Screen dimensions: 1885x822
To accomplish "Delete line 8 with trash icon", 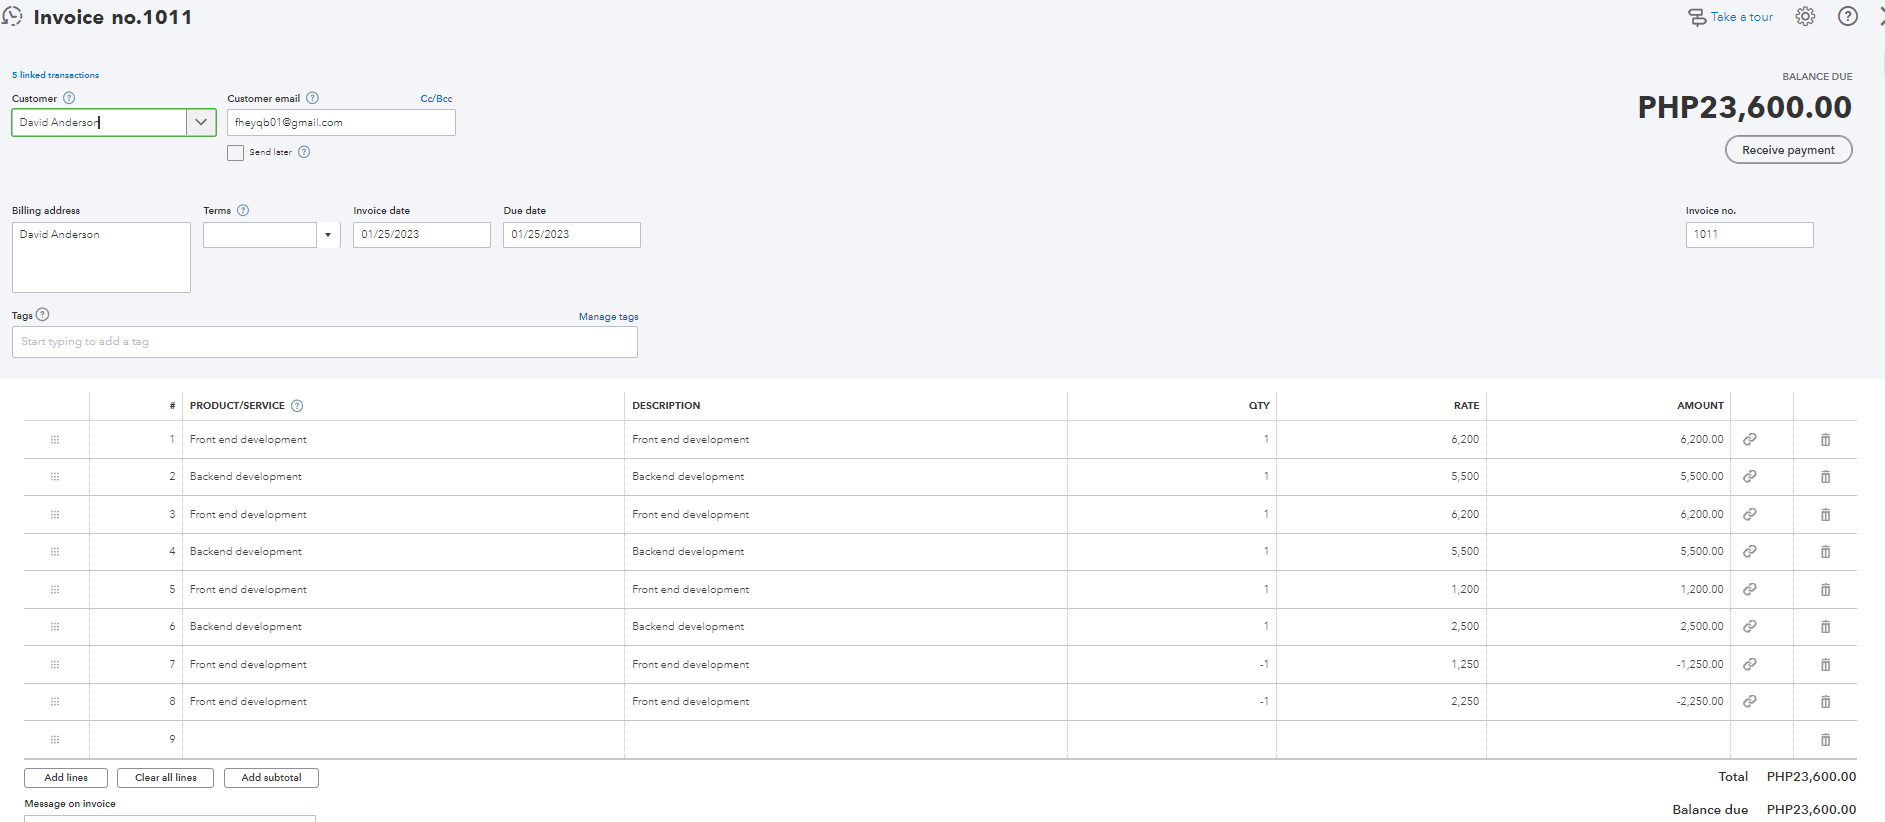I will click(x=1825, y=702).
